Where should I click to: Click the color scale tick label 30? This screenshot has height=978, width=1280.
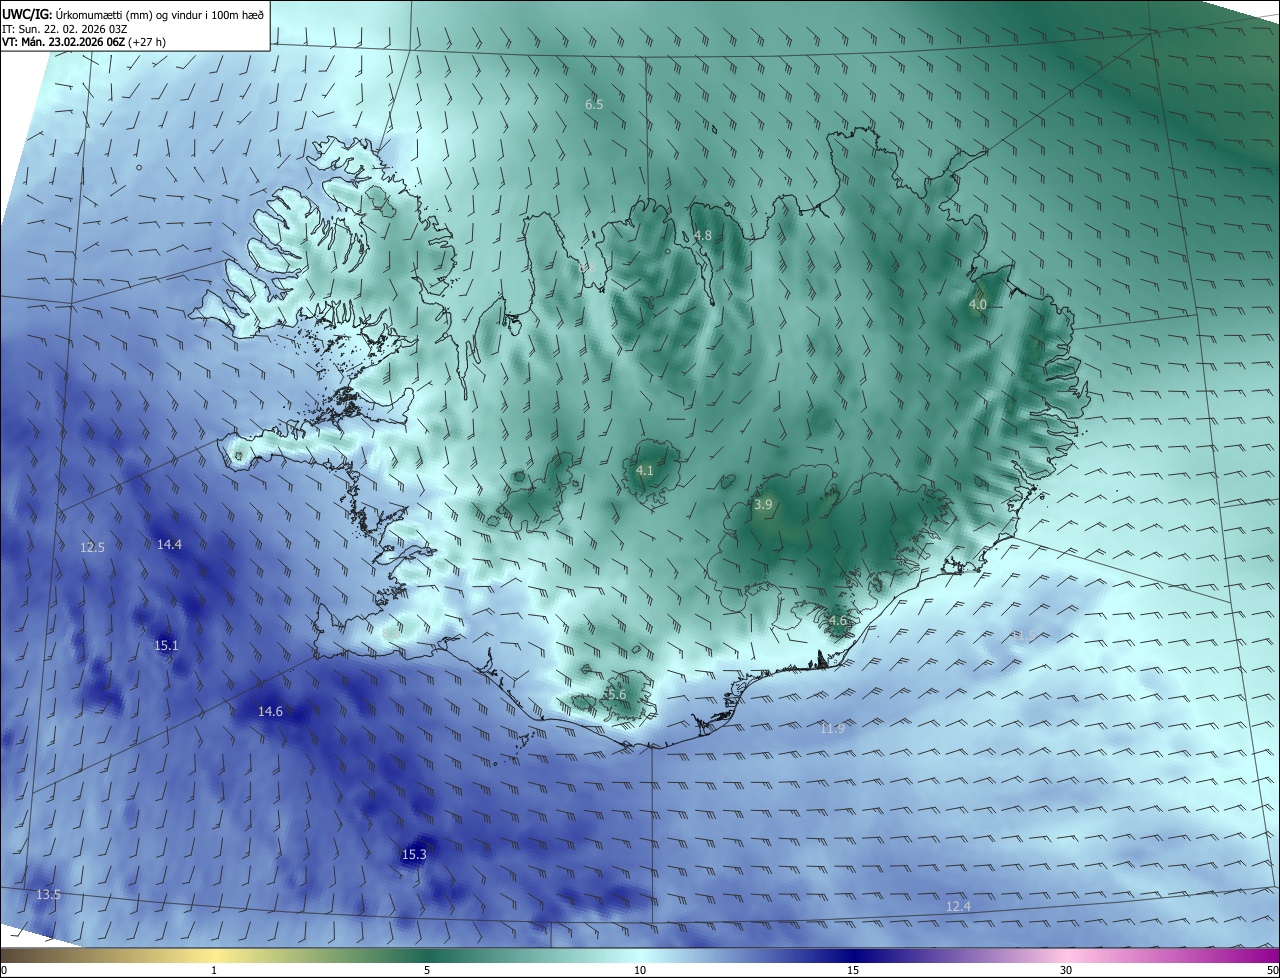click(x=1066, y=970)
